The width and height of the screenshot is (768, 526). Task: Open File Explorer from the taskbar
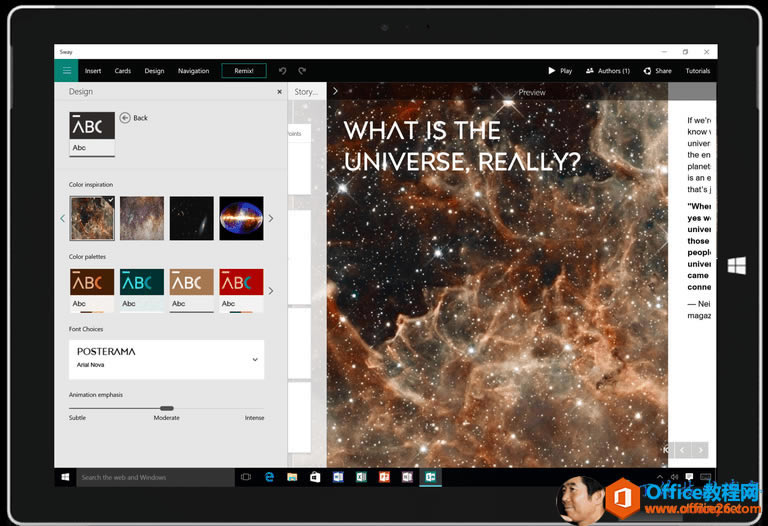[292, 477]
